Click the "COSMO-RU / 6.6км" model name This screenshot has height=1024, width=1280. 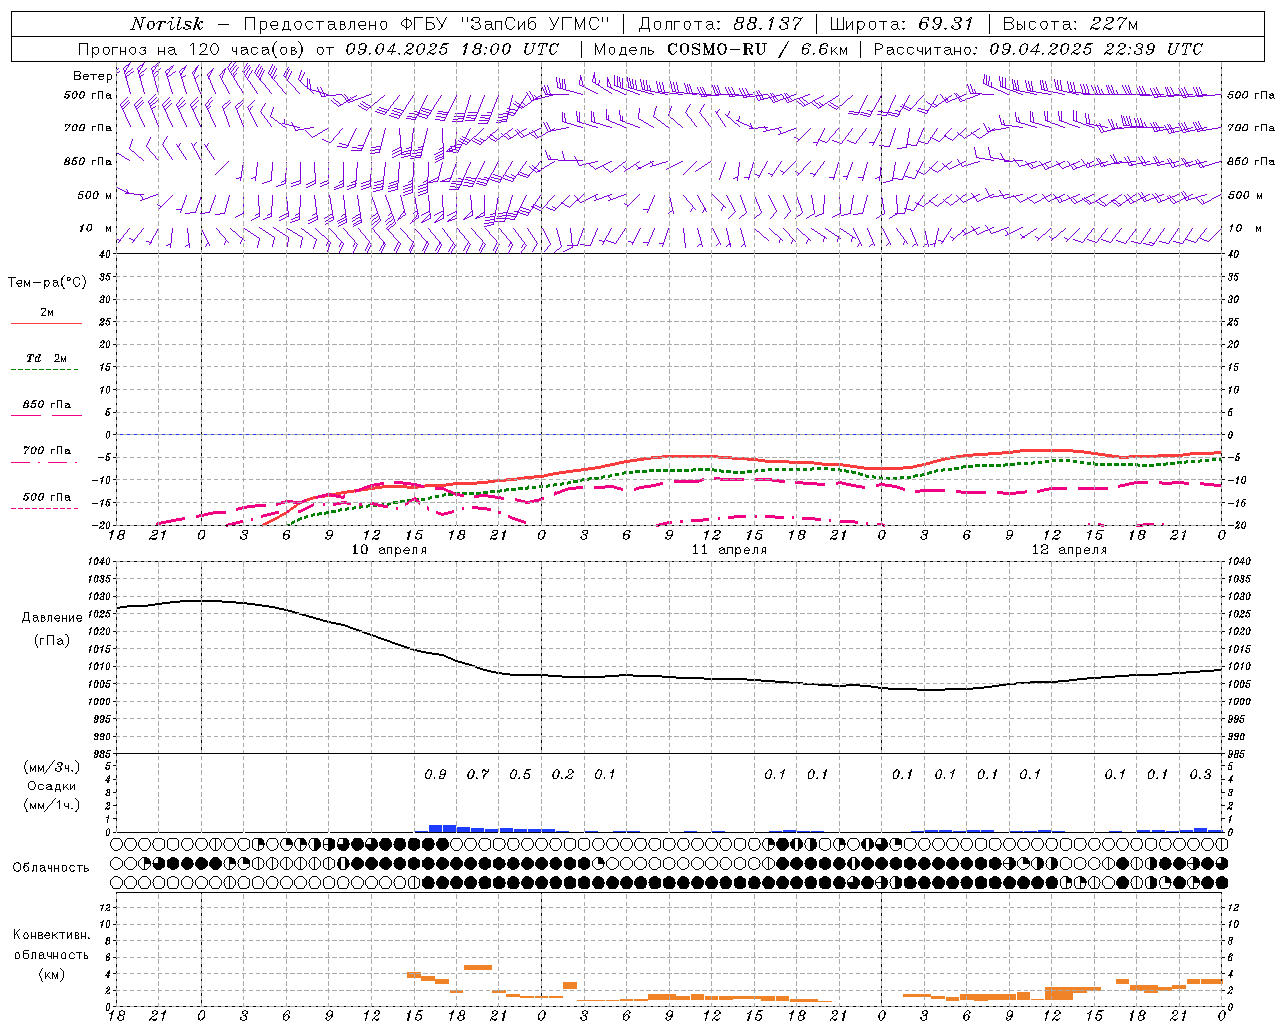point(757,49)
